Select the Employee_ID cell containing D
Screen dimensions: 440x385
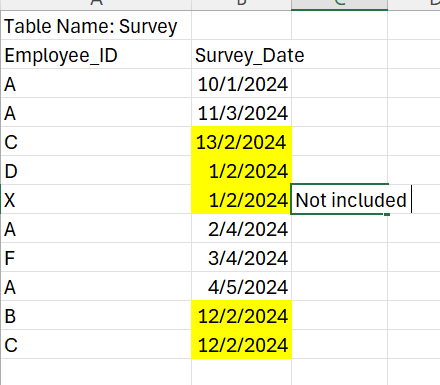pyautogui.click(x=96, y=170)
